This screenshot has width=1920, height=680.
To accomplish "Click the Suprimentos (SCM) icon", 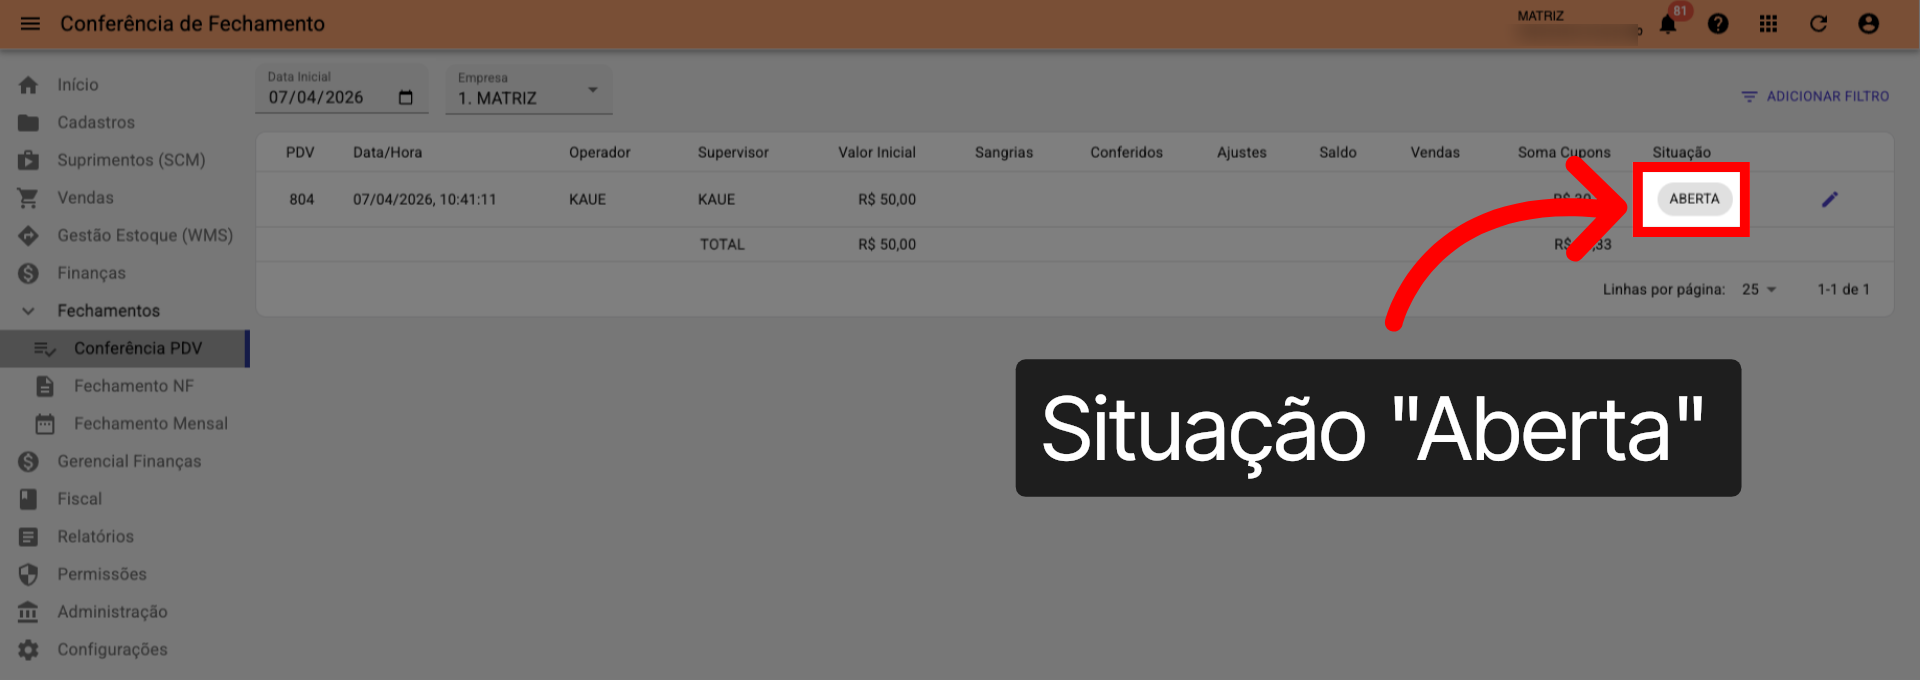I will (28, 160).
